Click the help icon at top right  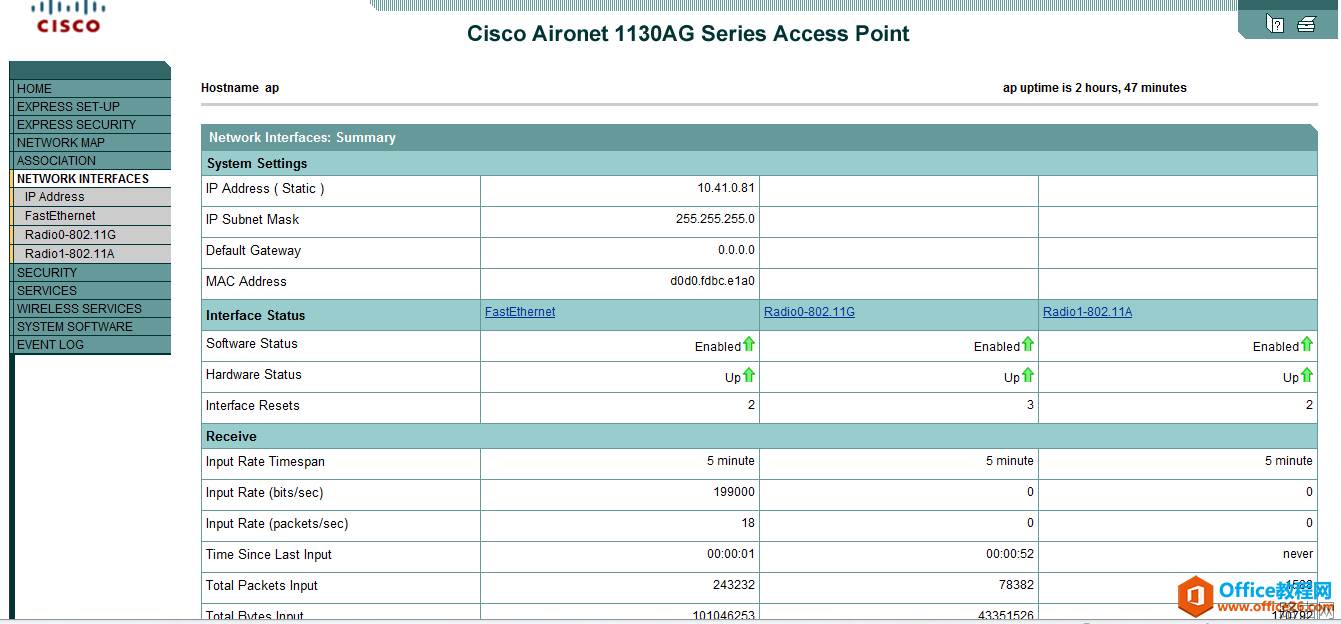pyautogui.click(x=1275, y=23)
